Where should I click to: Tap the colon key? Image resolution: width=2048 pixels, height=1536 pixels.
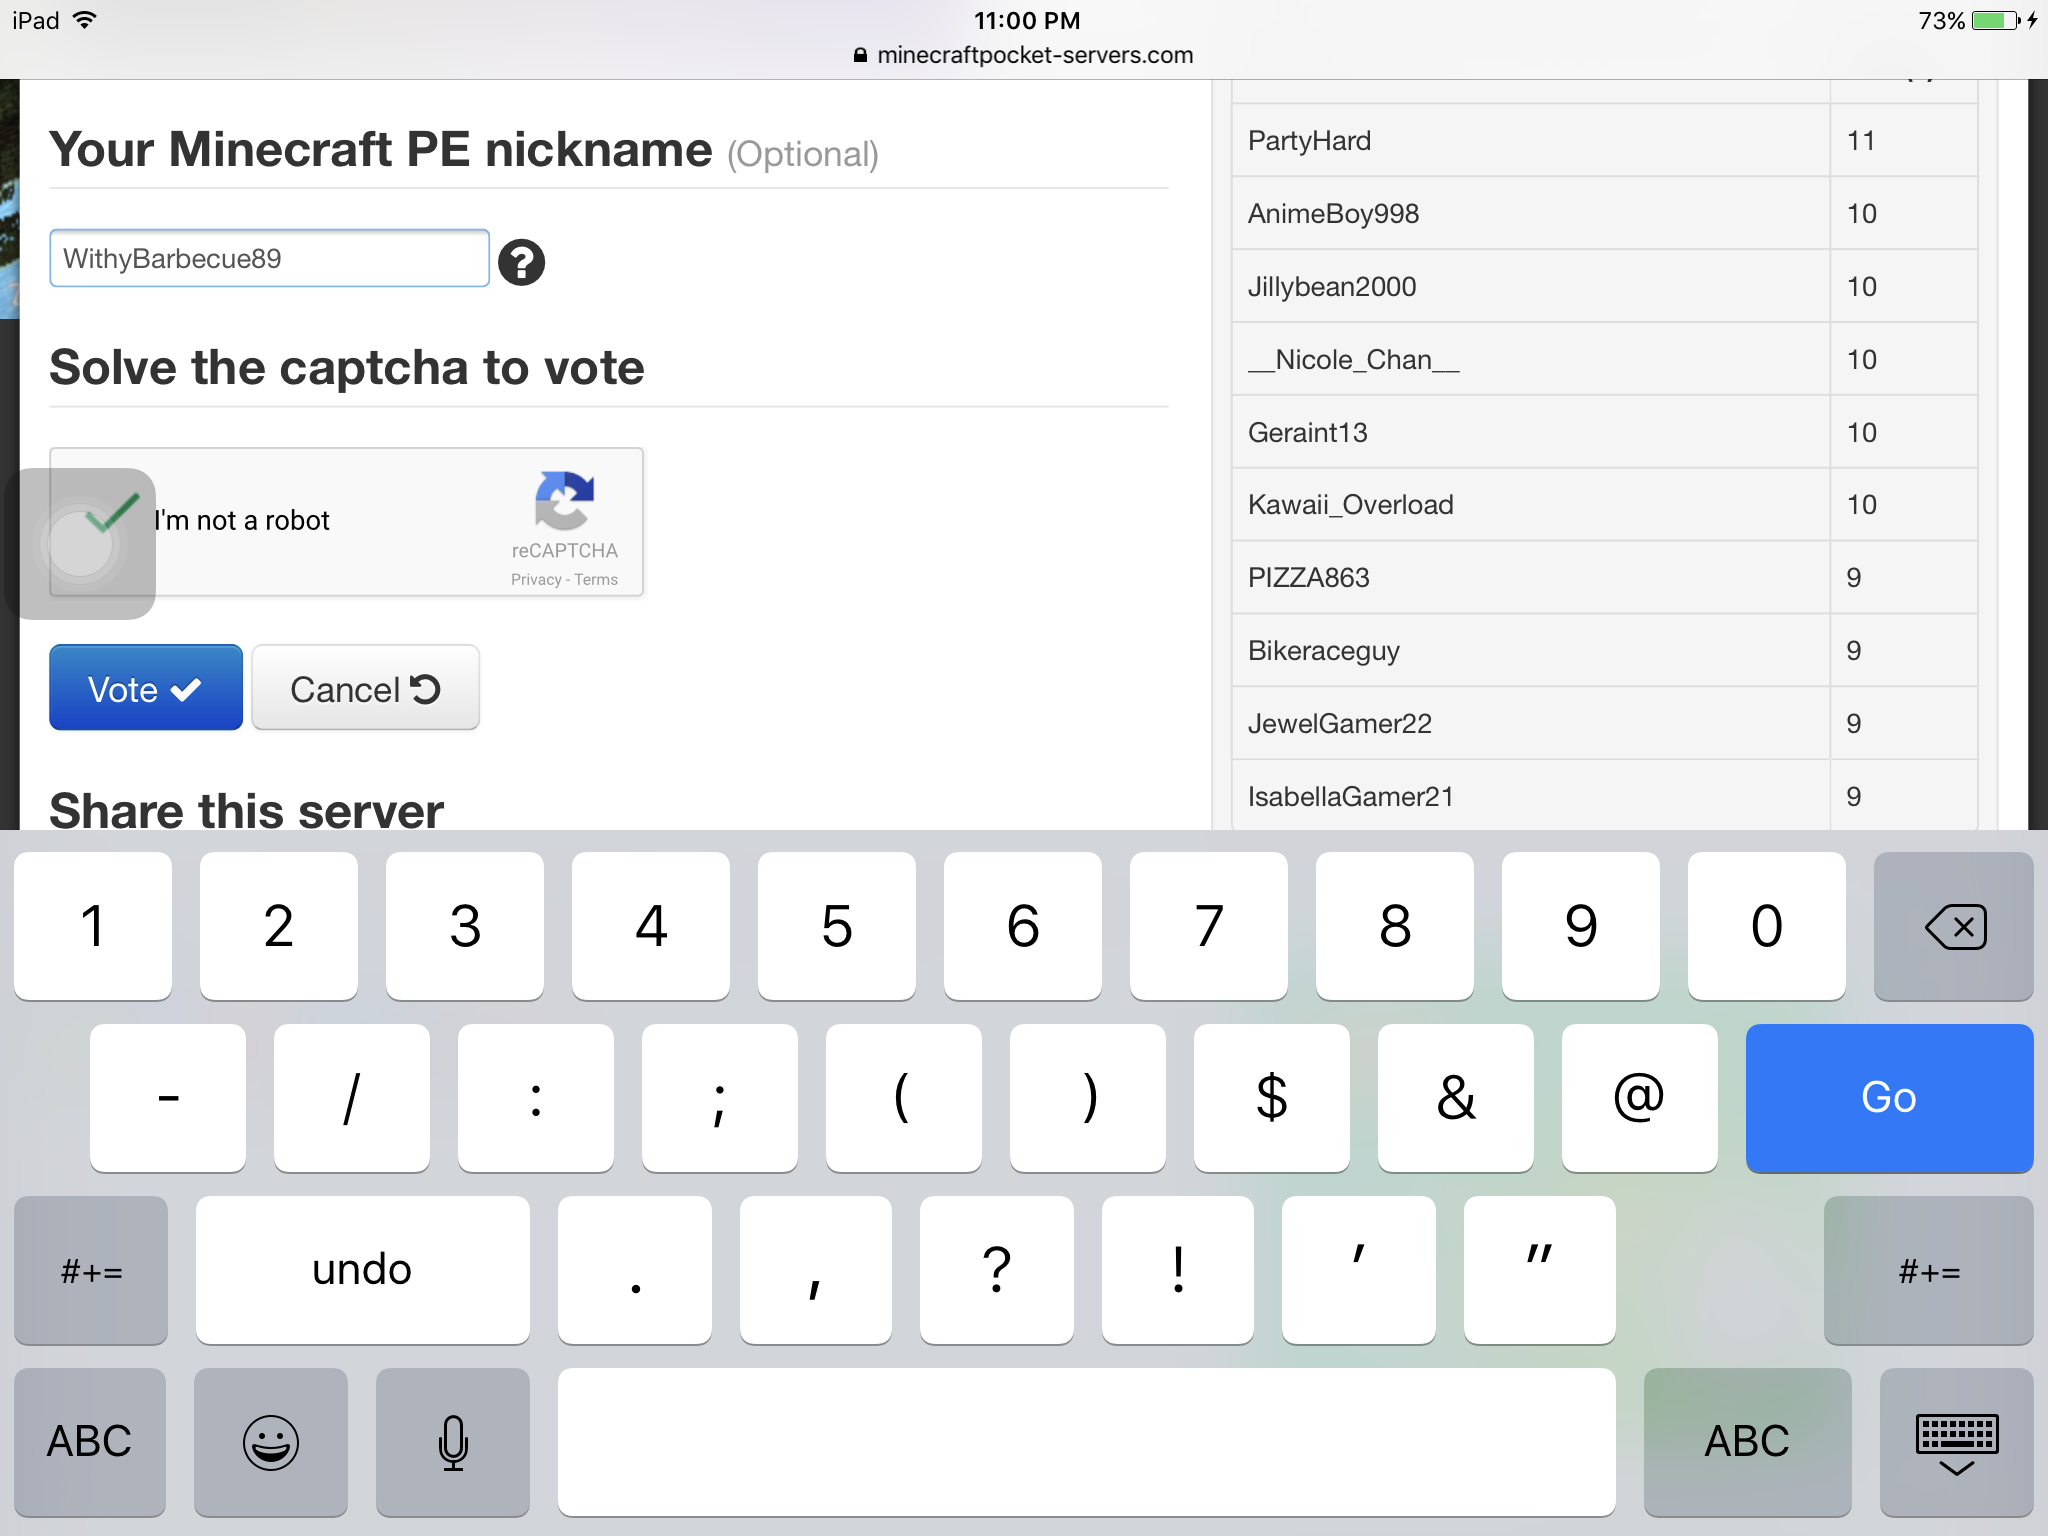coord(536,1098)
